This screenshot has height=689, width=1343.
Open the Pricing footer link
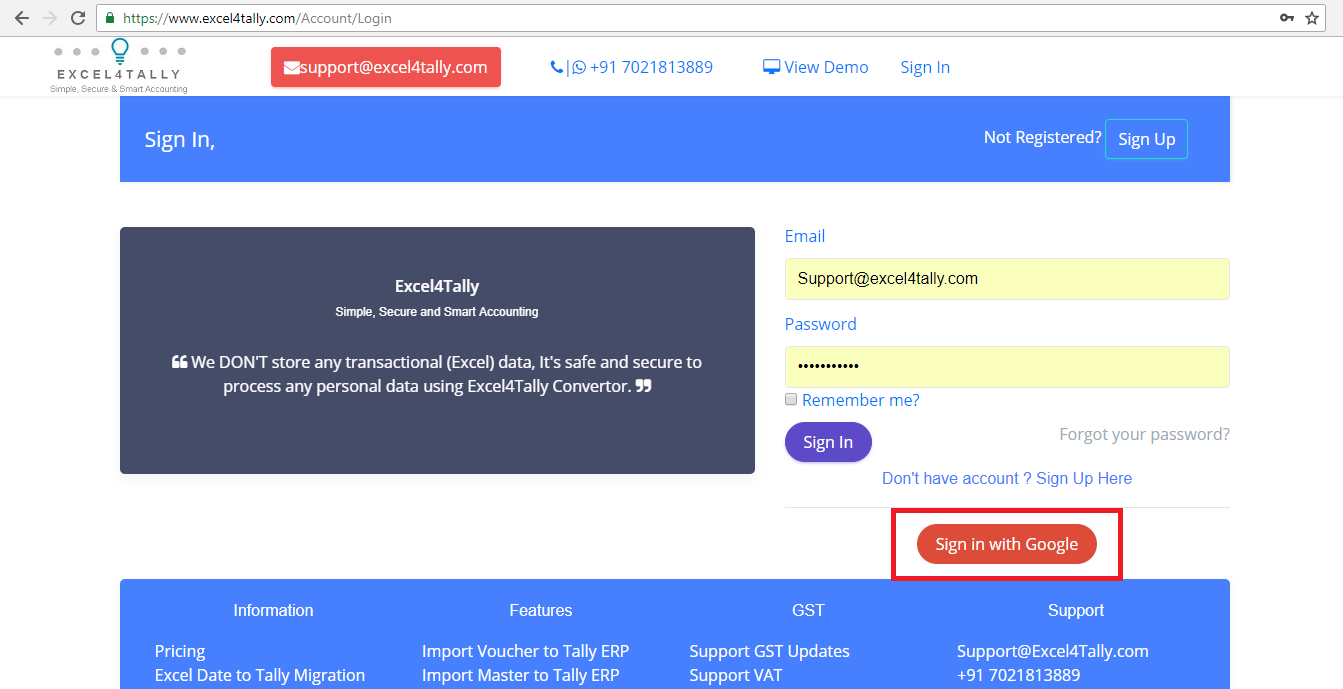[180, 651]
